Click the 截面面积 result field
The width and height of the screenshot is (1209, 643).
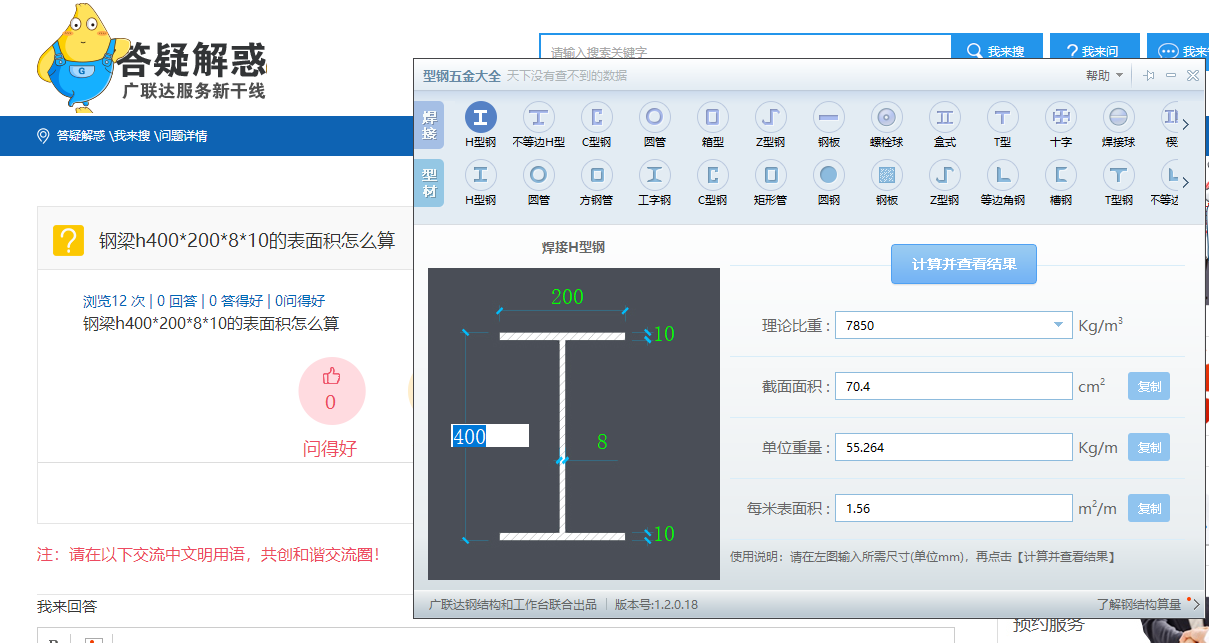(x=954, y=386)
